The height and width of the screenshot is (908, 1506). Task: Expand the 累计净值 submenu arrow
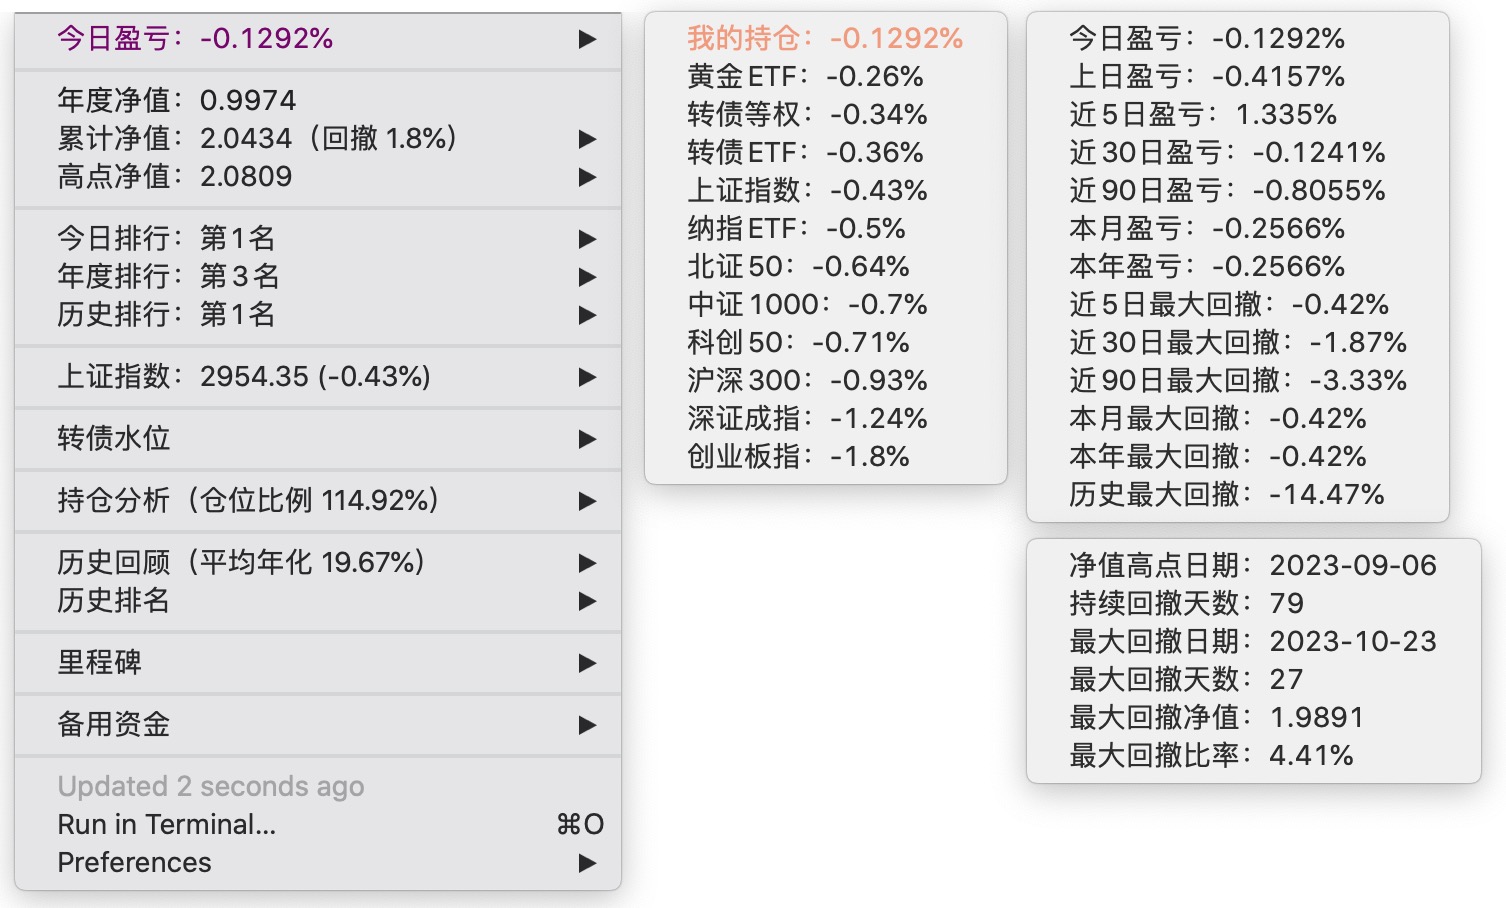tap(587, 139)
